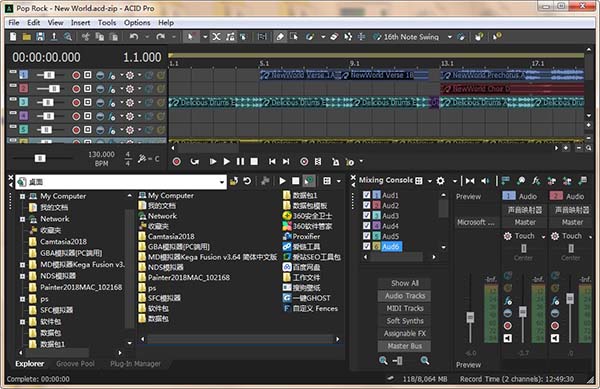The image size is (600, 389).
Task: Click the Master Bus button
Action: [404, 346]
